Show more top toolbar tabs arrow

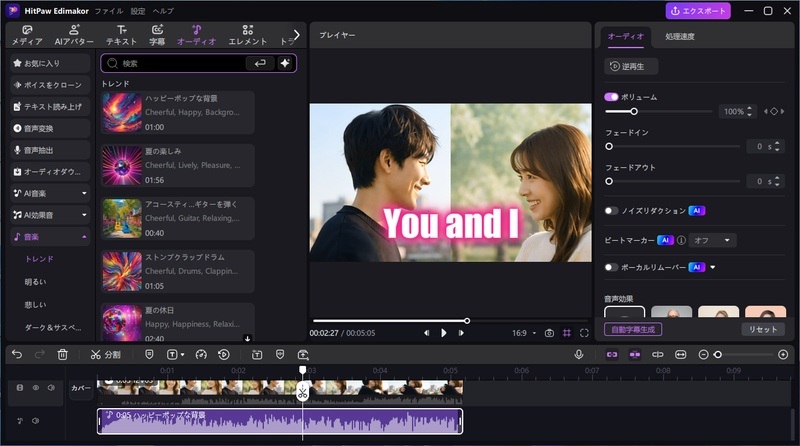(296, 35)
